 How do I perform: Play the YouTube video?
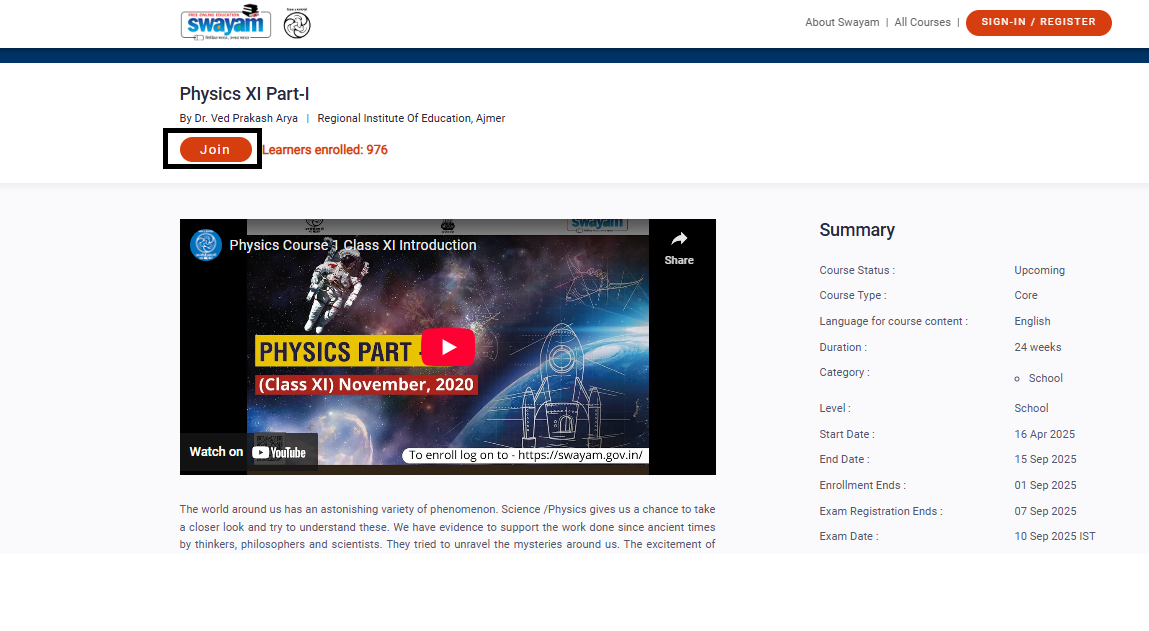pyautogui.click(x=448, y=347)
